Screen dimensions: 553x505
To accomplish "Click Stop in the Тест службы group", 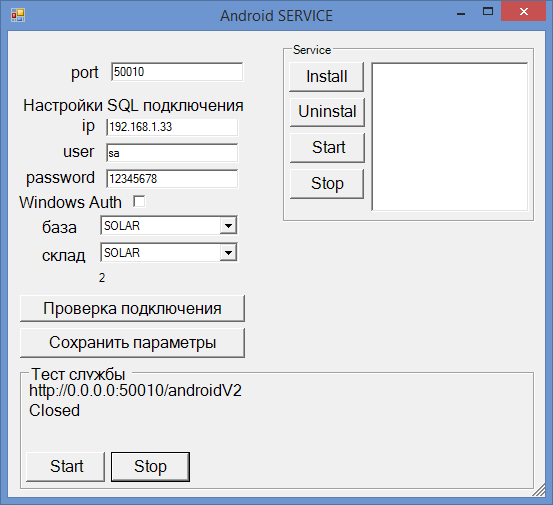I will coord(151,467).
